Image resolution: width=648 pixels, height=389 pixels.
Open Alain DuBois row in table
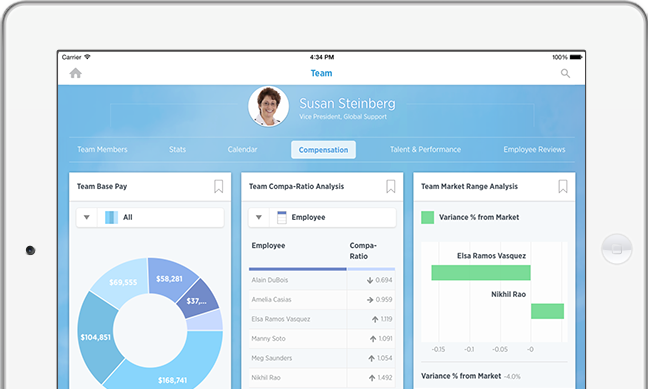322,280
